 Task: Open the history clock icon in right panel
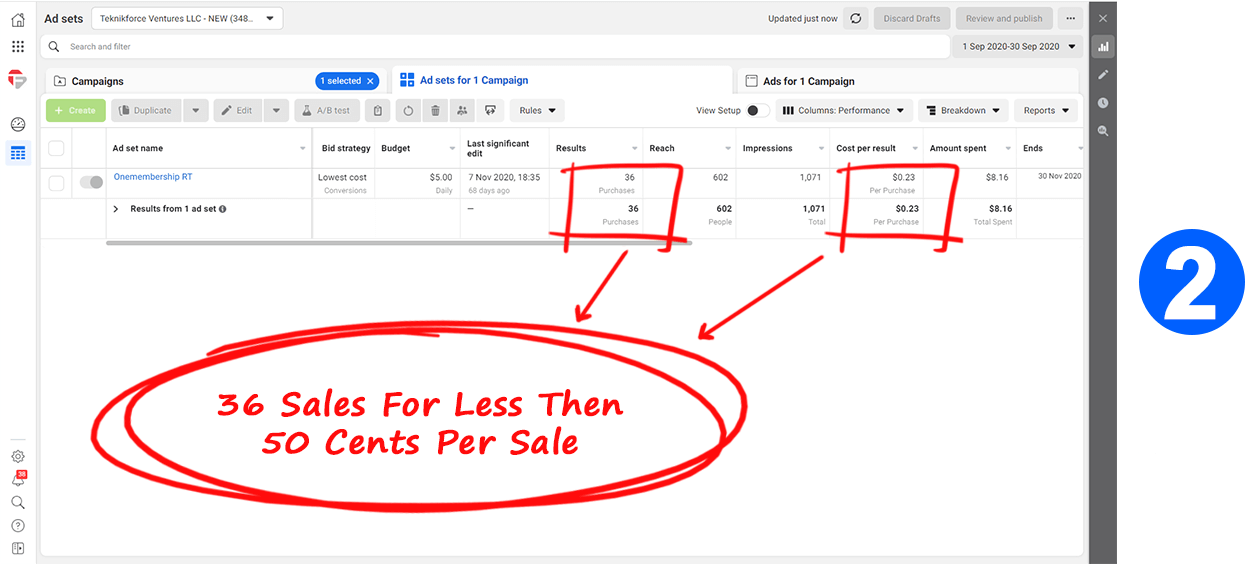pos(1103,103)
